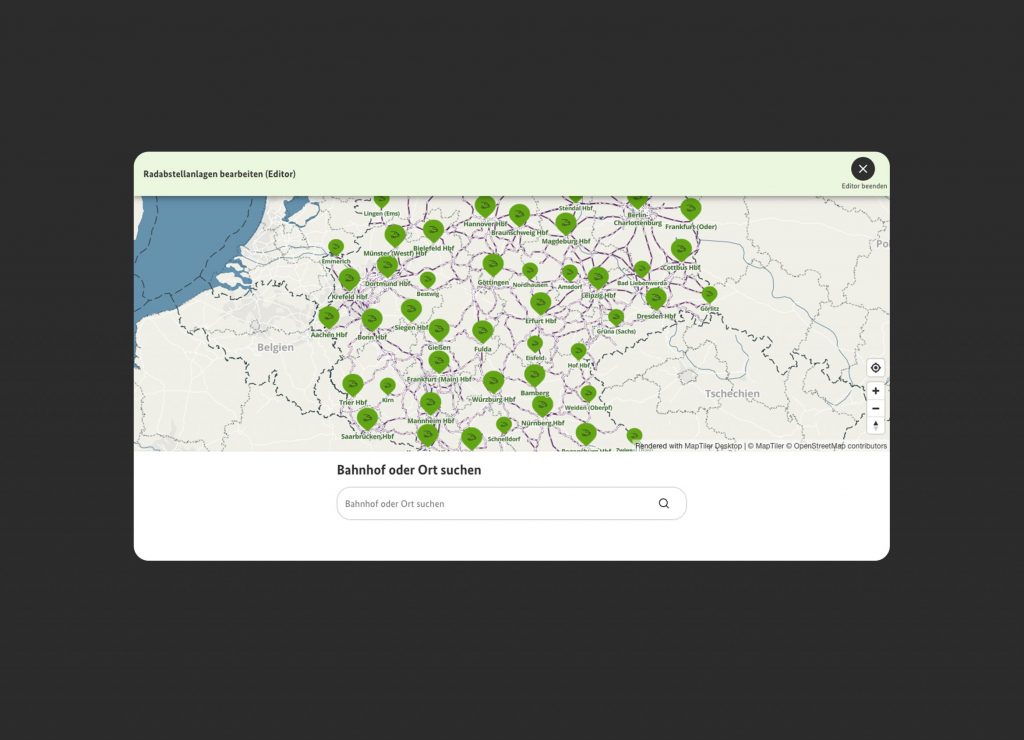The image size is (1024, 740).
Task: Zoom out of the map
Action: 876,408
